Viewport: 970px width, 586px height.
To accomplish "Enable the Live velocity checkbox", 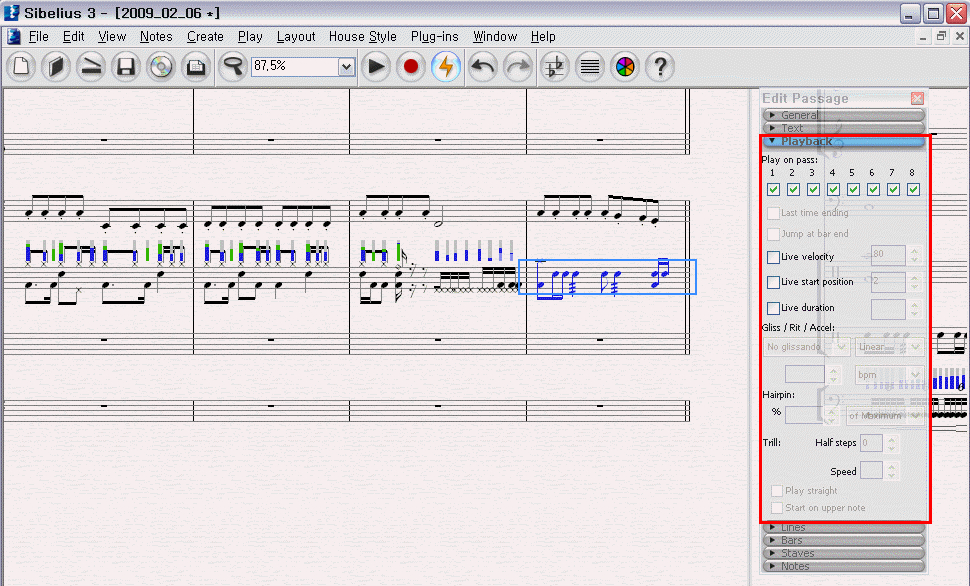I will (773, 257).
